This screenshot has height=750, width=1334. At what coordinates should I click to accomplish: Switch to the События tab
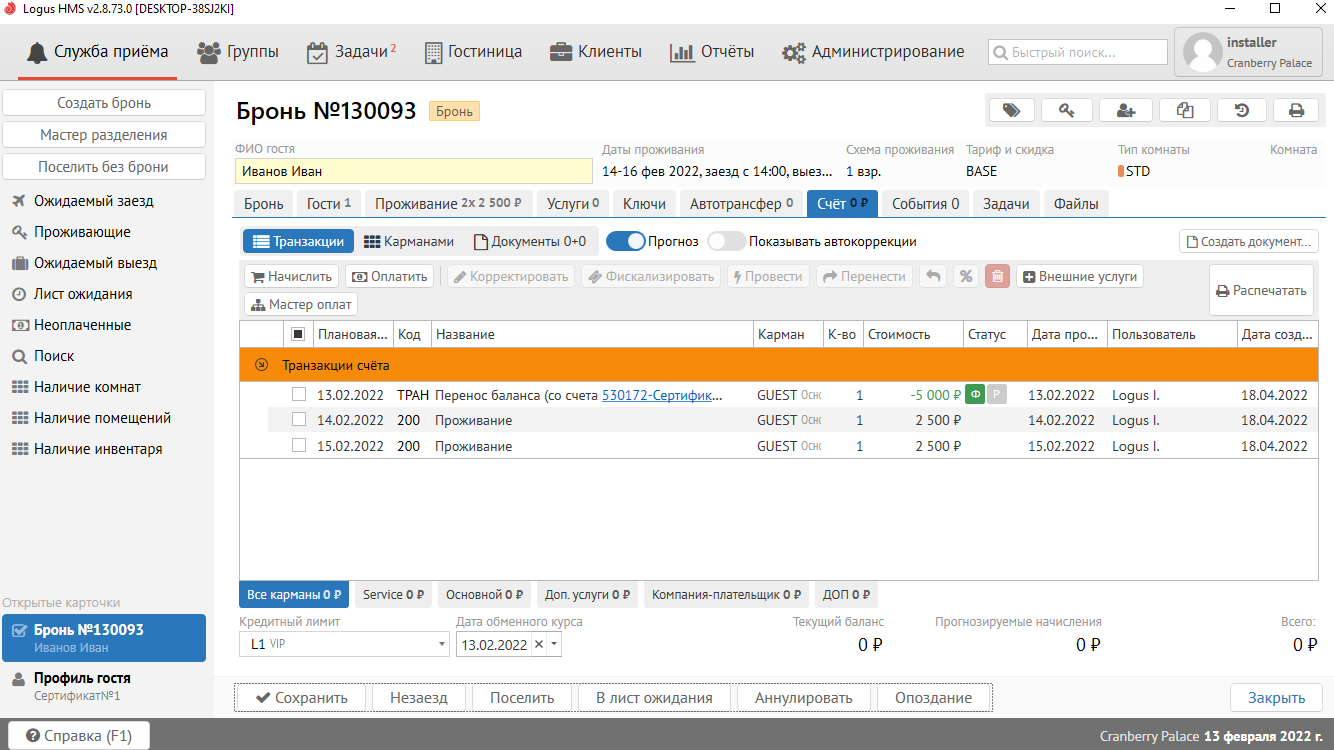tap(925, 204)
